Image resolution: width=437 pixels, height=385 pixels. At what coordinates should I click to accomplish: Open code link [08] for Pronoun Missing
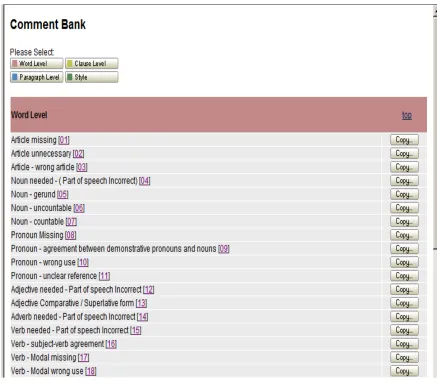point(71,235)
